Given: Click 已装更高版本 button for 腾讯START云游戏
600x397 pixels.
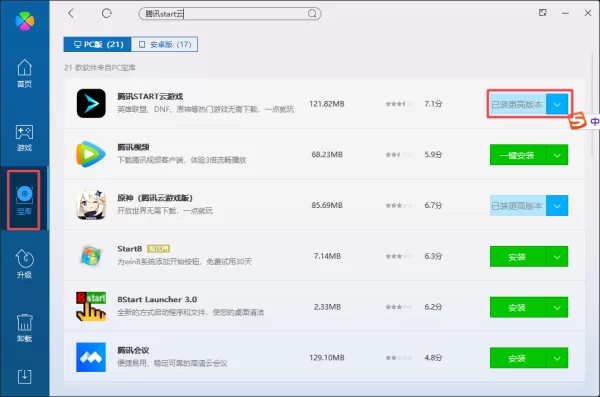Looking at the screenshot, I should tap(517, 104).
